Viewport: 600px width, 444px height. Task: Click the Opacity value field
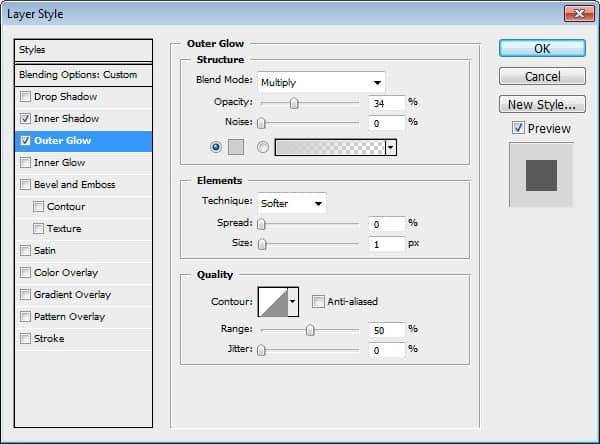click(x=386, y=103)
